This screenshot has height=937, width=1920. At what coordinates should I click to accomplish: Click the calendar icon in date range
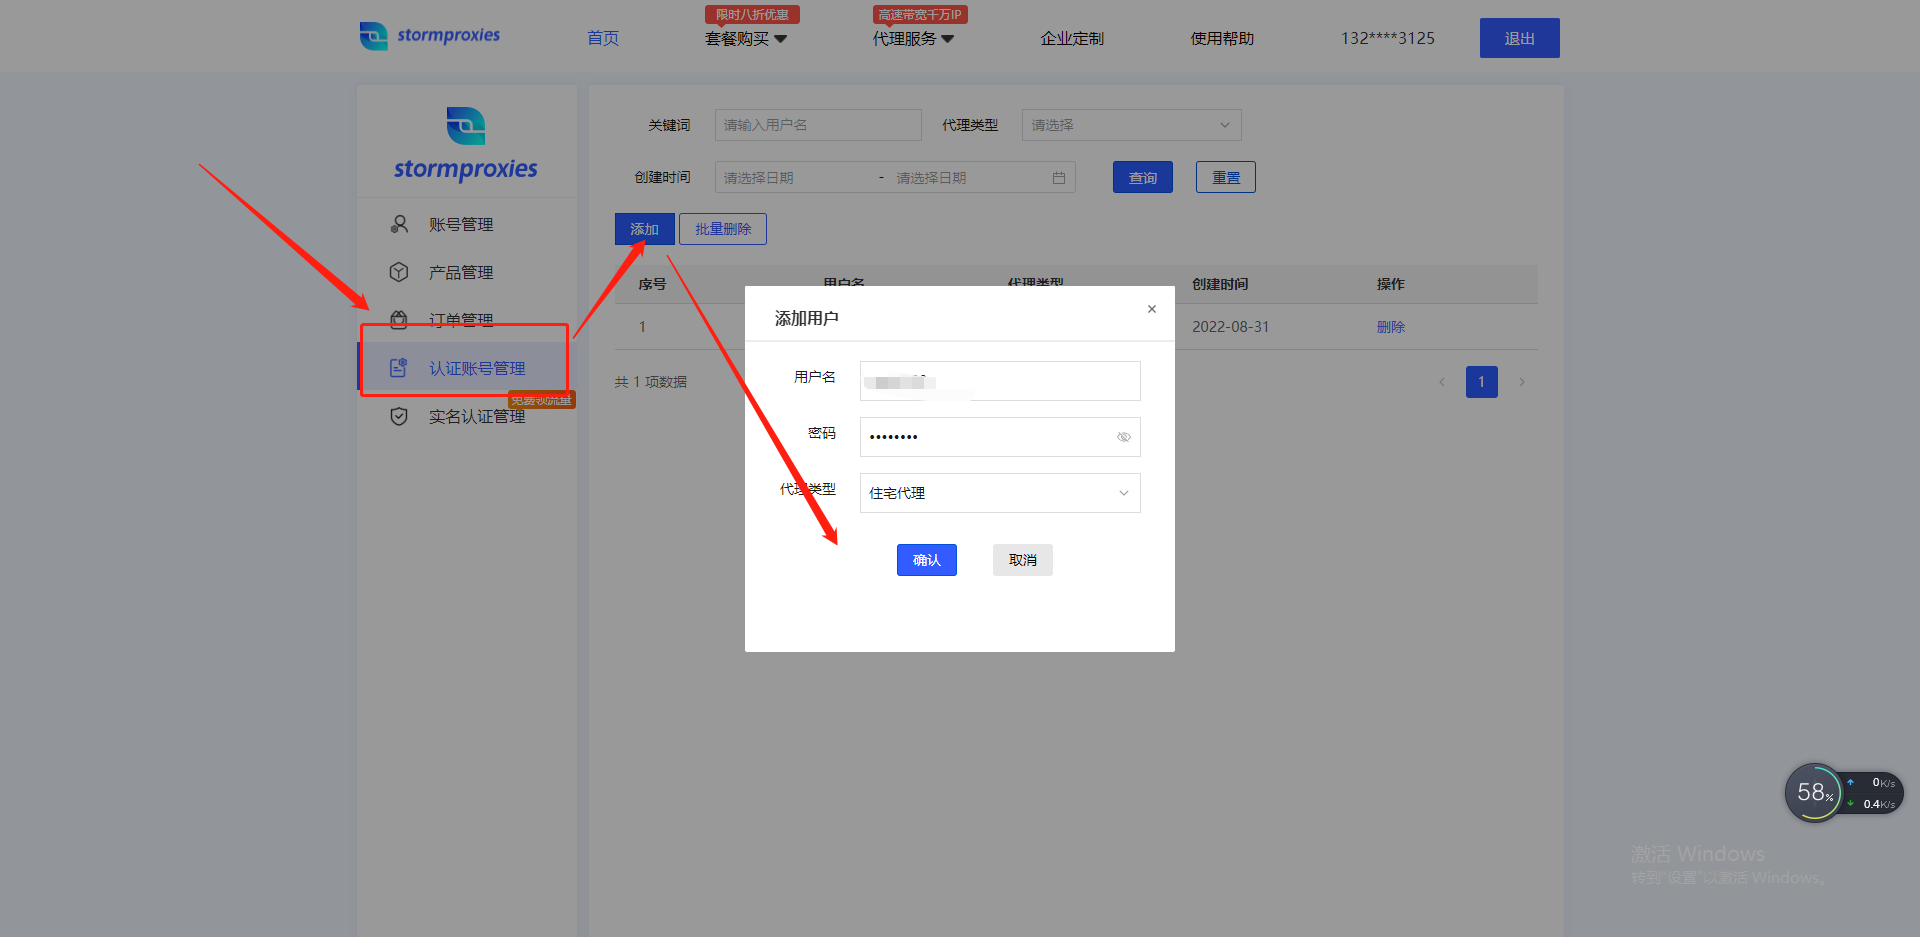1058,178
